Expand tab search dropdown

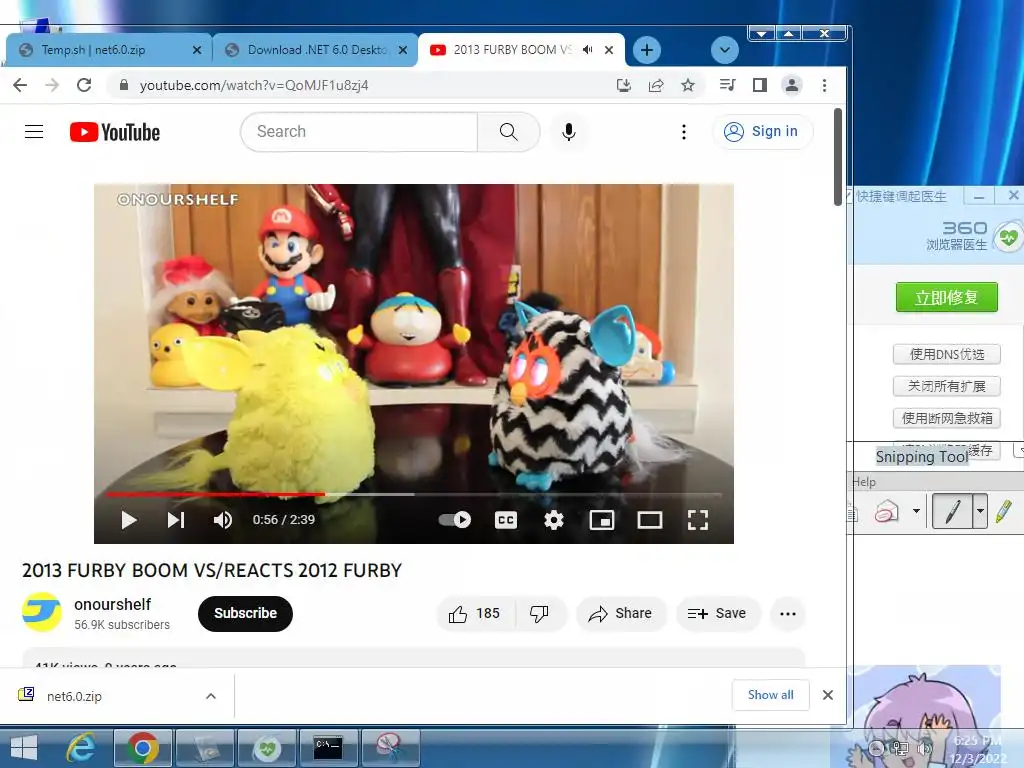(x=724, y=50)
